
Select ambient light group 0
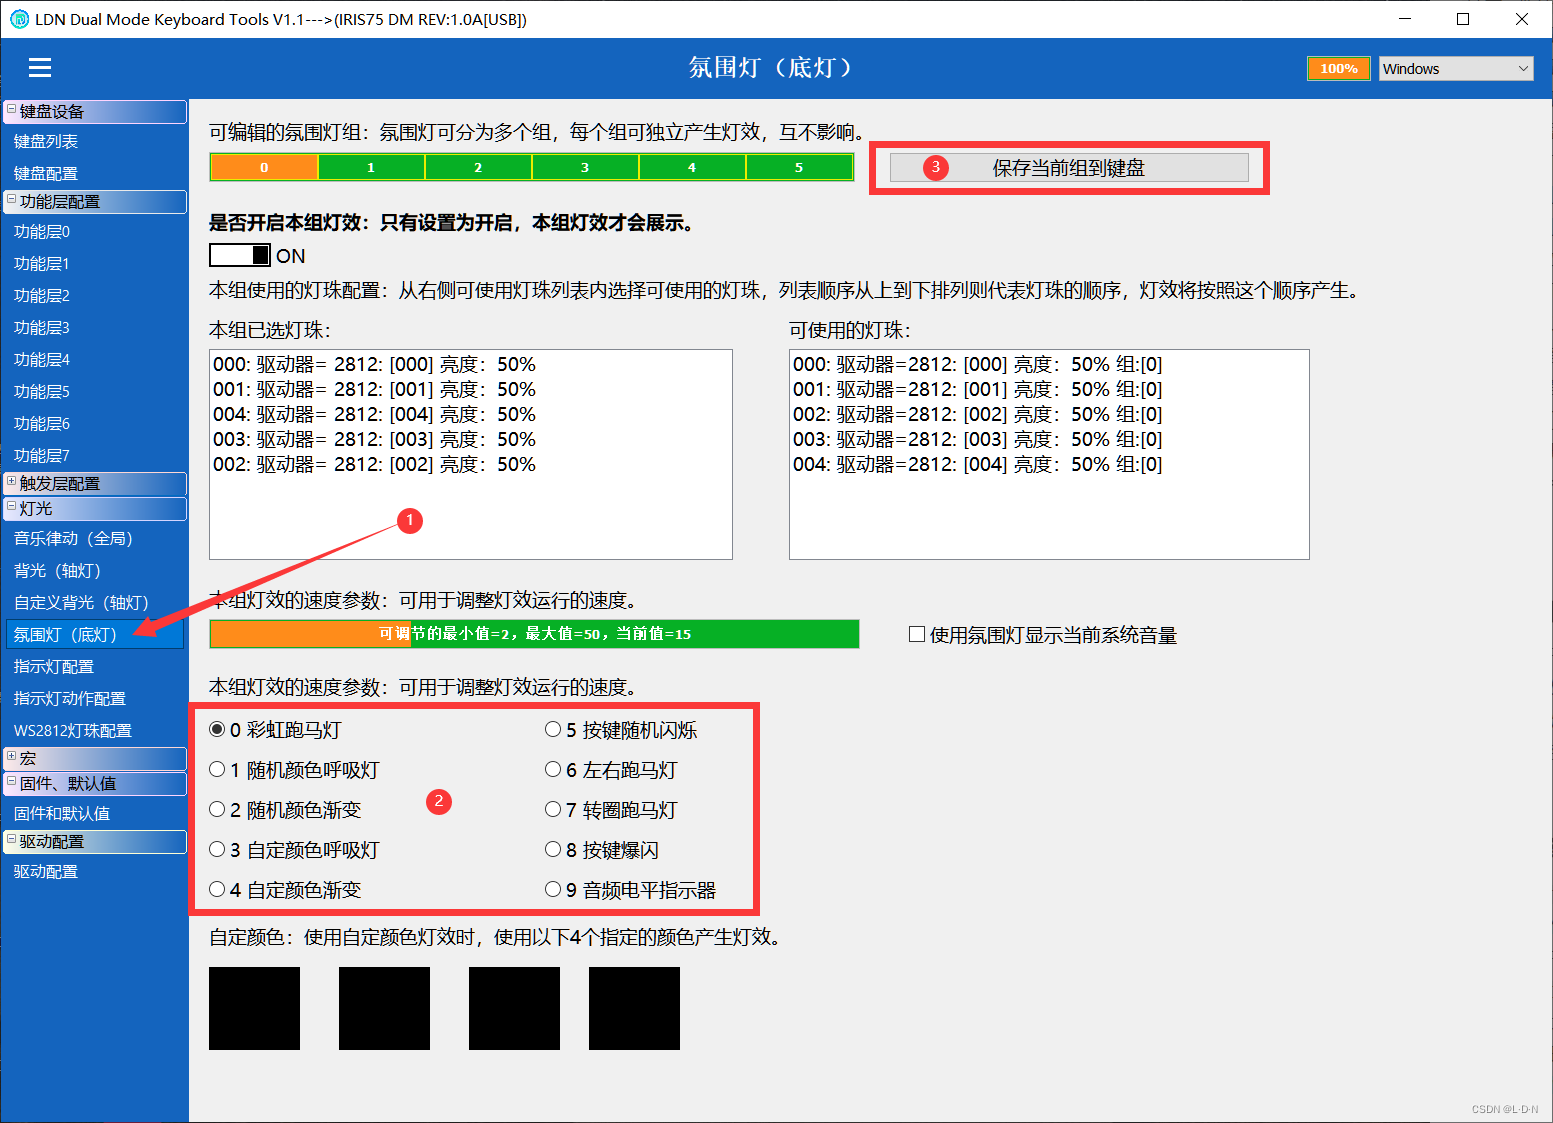[x=264, y=167]
